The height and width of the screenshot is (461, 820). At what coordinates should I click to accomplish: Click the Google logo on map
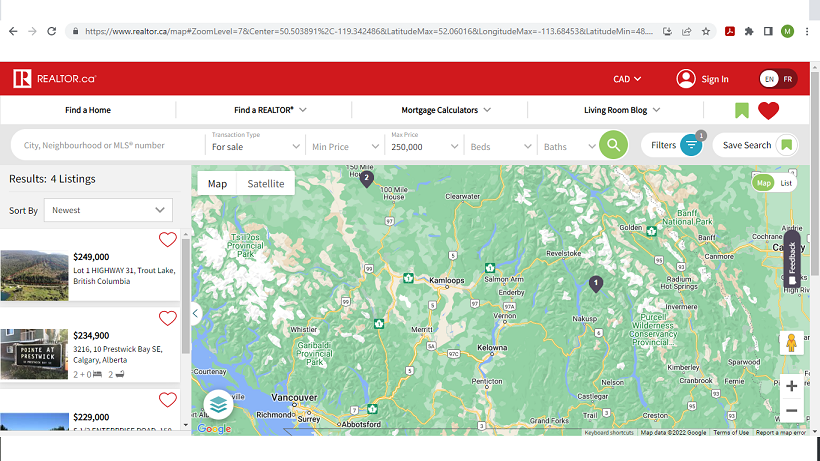coord(214,429)
